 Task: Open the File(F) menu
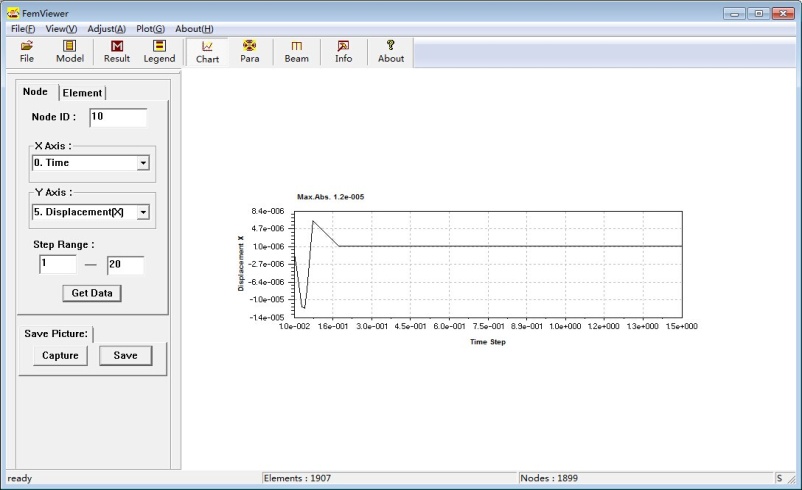pyautogui.click(x=23, y=29)
